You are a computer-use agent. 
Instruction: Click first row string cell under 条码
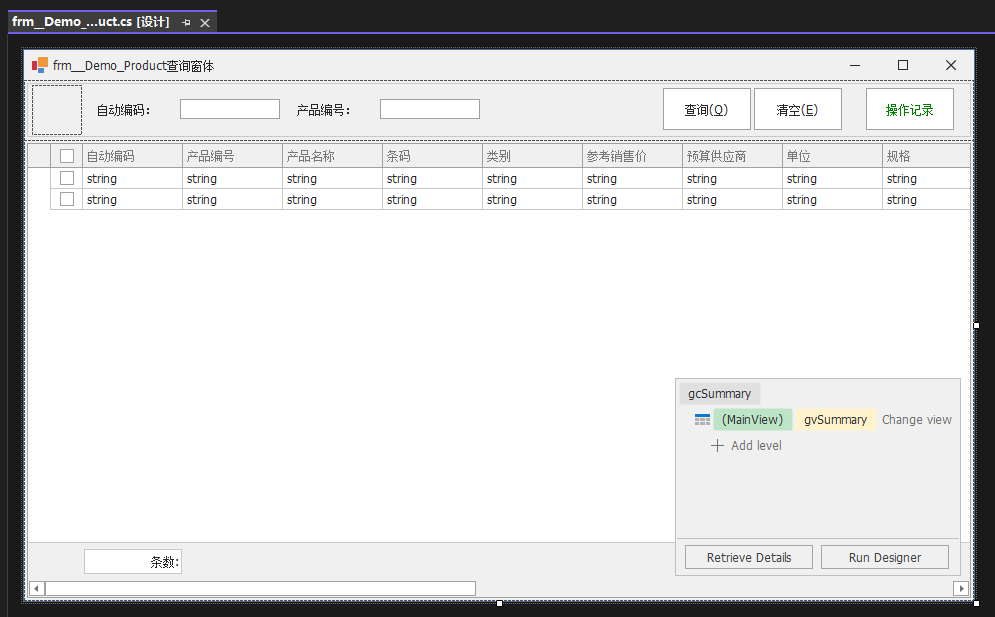pos(432,178)
